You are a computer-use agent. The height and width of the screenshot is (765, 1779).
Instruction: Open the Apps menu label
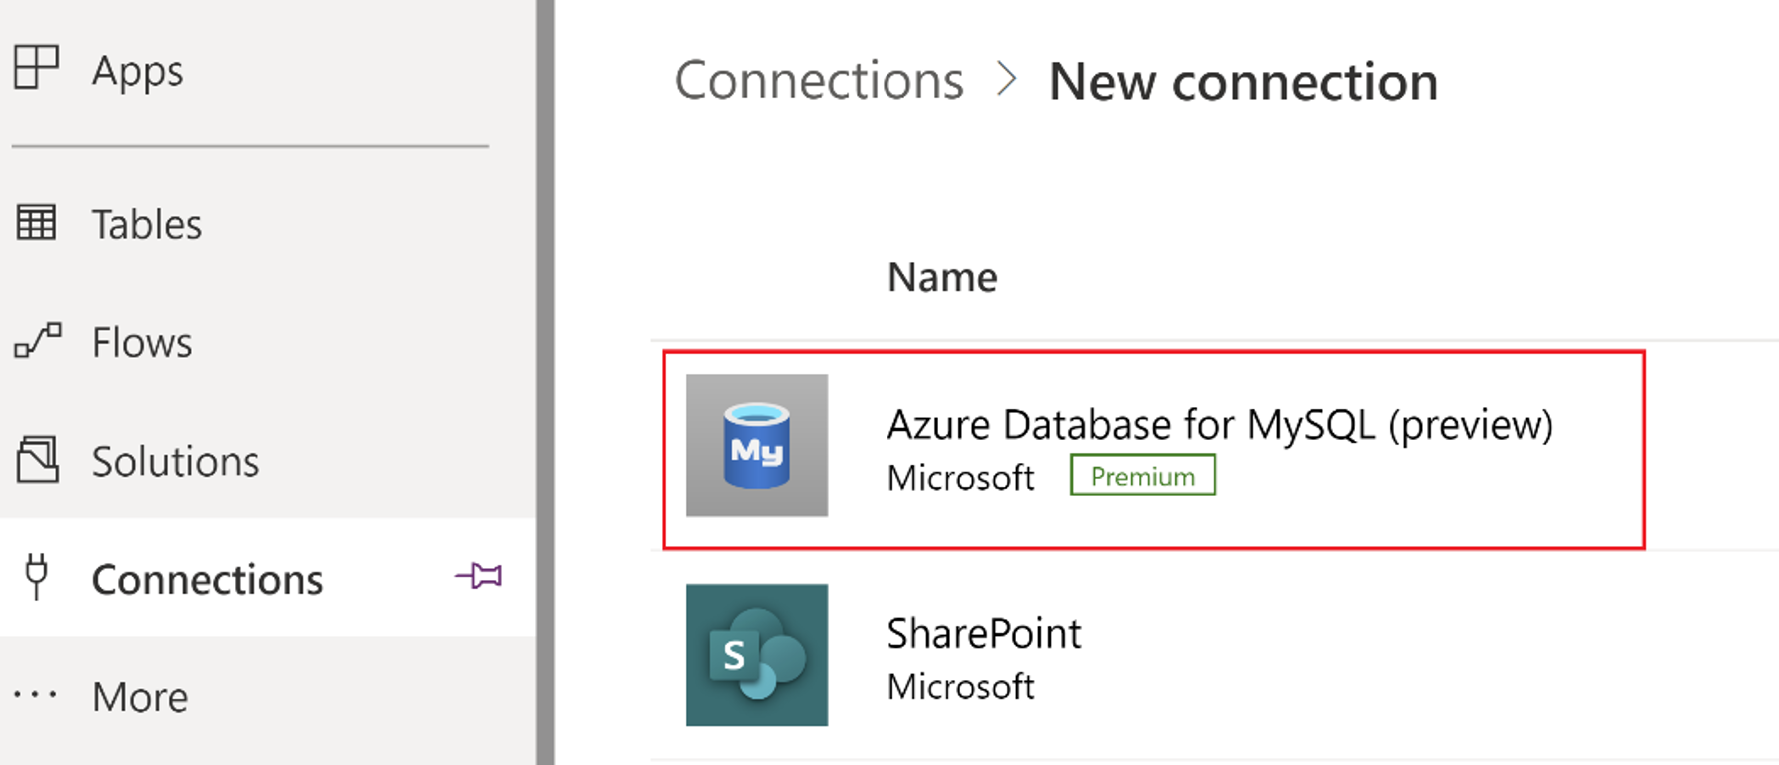click(138, 71)
